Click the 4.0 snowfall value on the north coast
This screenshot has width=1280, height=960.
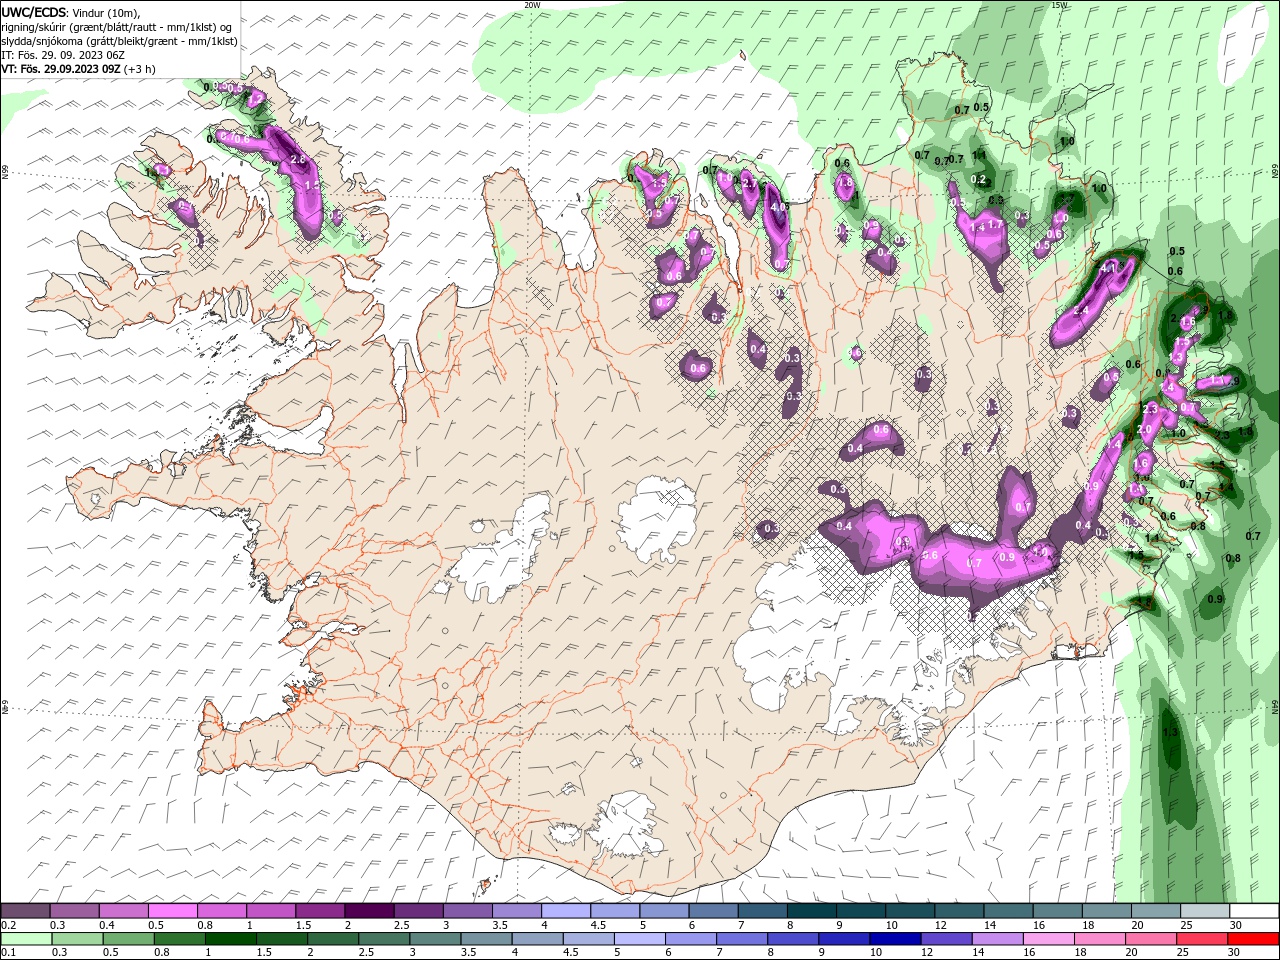tap(778, 207)
